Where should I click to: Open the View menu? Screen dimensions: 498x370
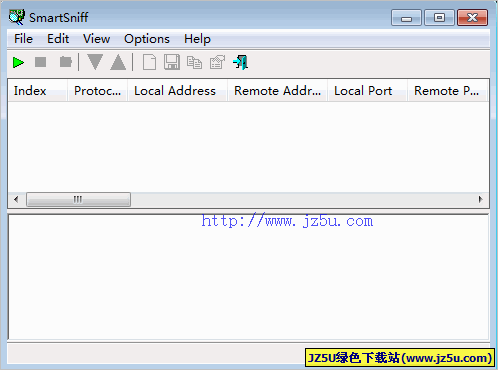tap(96, 39)
